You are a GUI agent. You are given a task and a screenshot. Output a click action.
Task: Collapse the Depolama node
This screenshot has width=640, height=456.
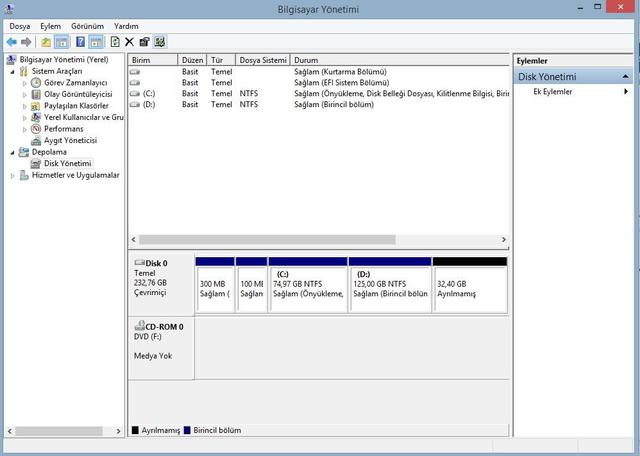13,153
